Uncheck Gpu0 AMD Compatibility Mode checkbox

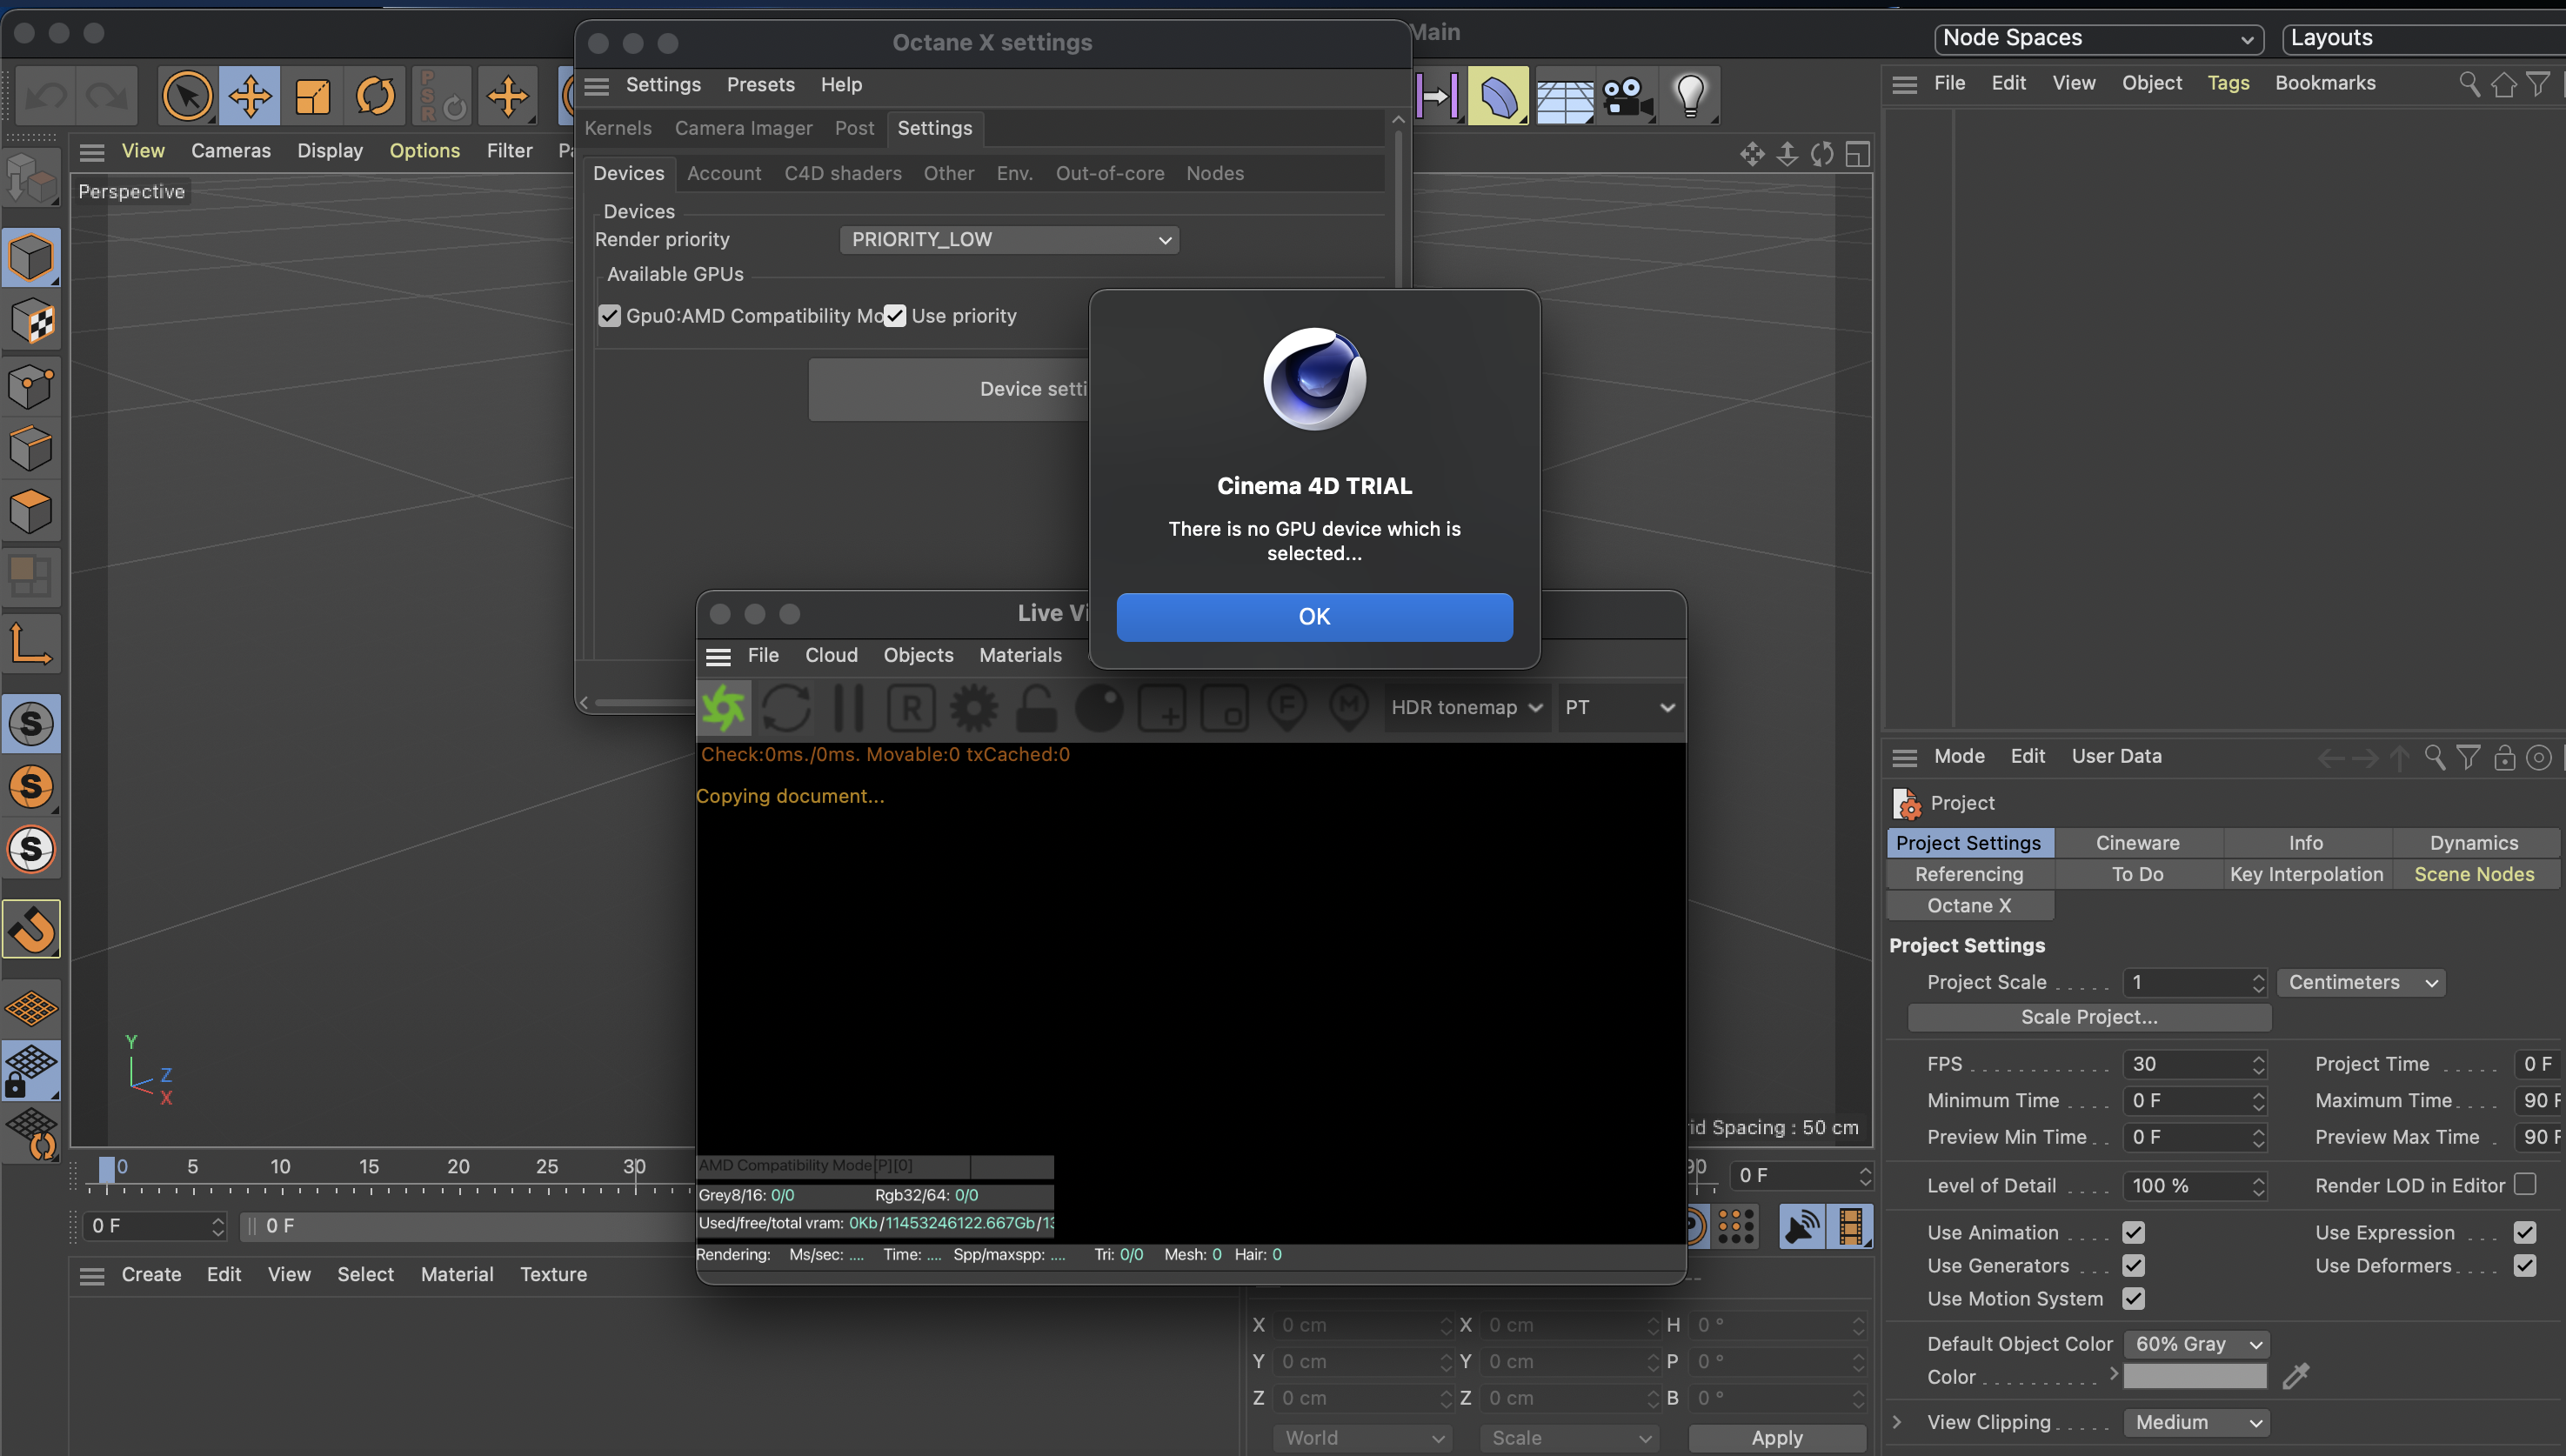click(609, 316)
